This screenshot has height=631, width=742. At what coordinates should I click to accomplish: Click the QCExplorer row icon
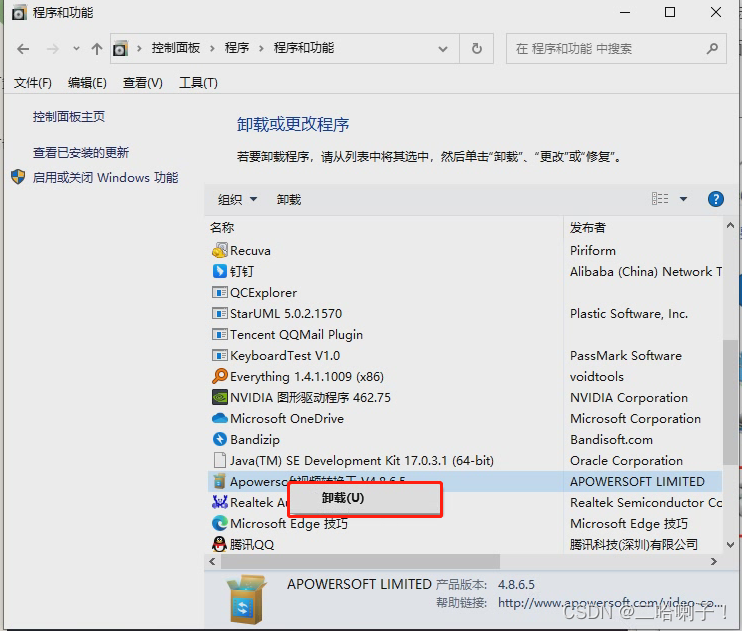click(220, 293)
